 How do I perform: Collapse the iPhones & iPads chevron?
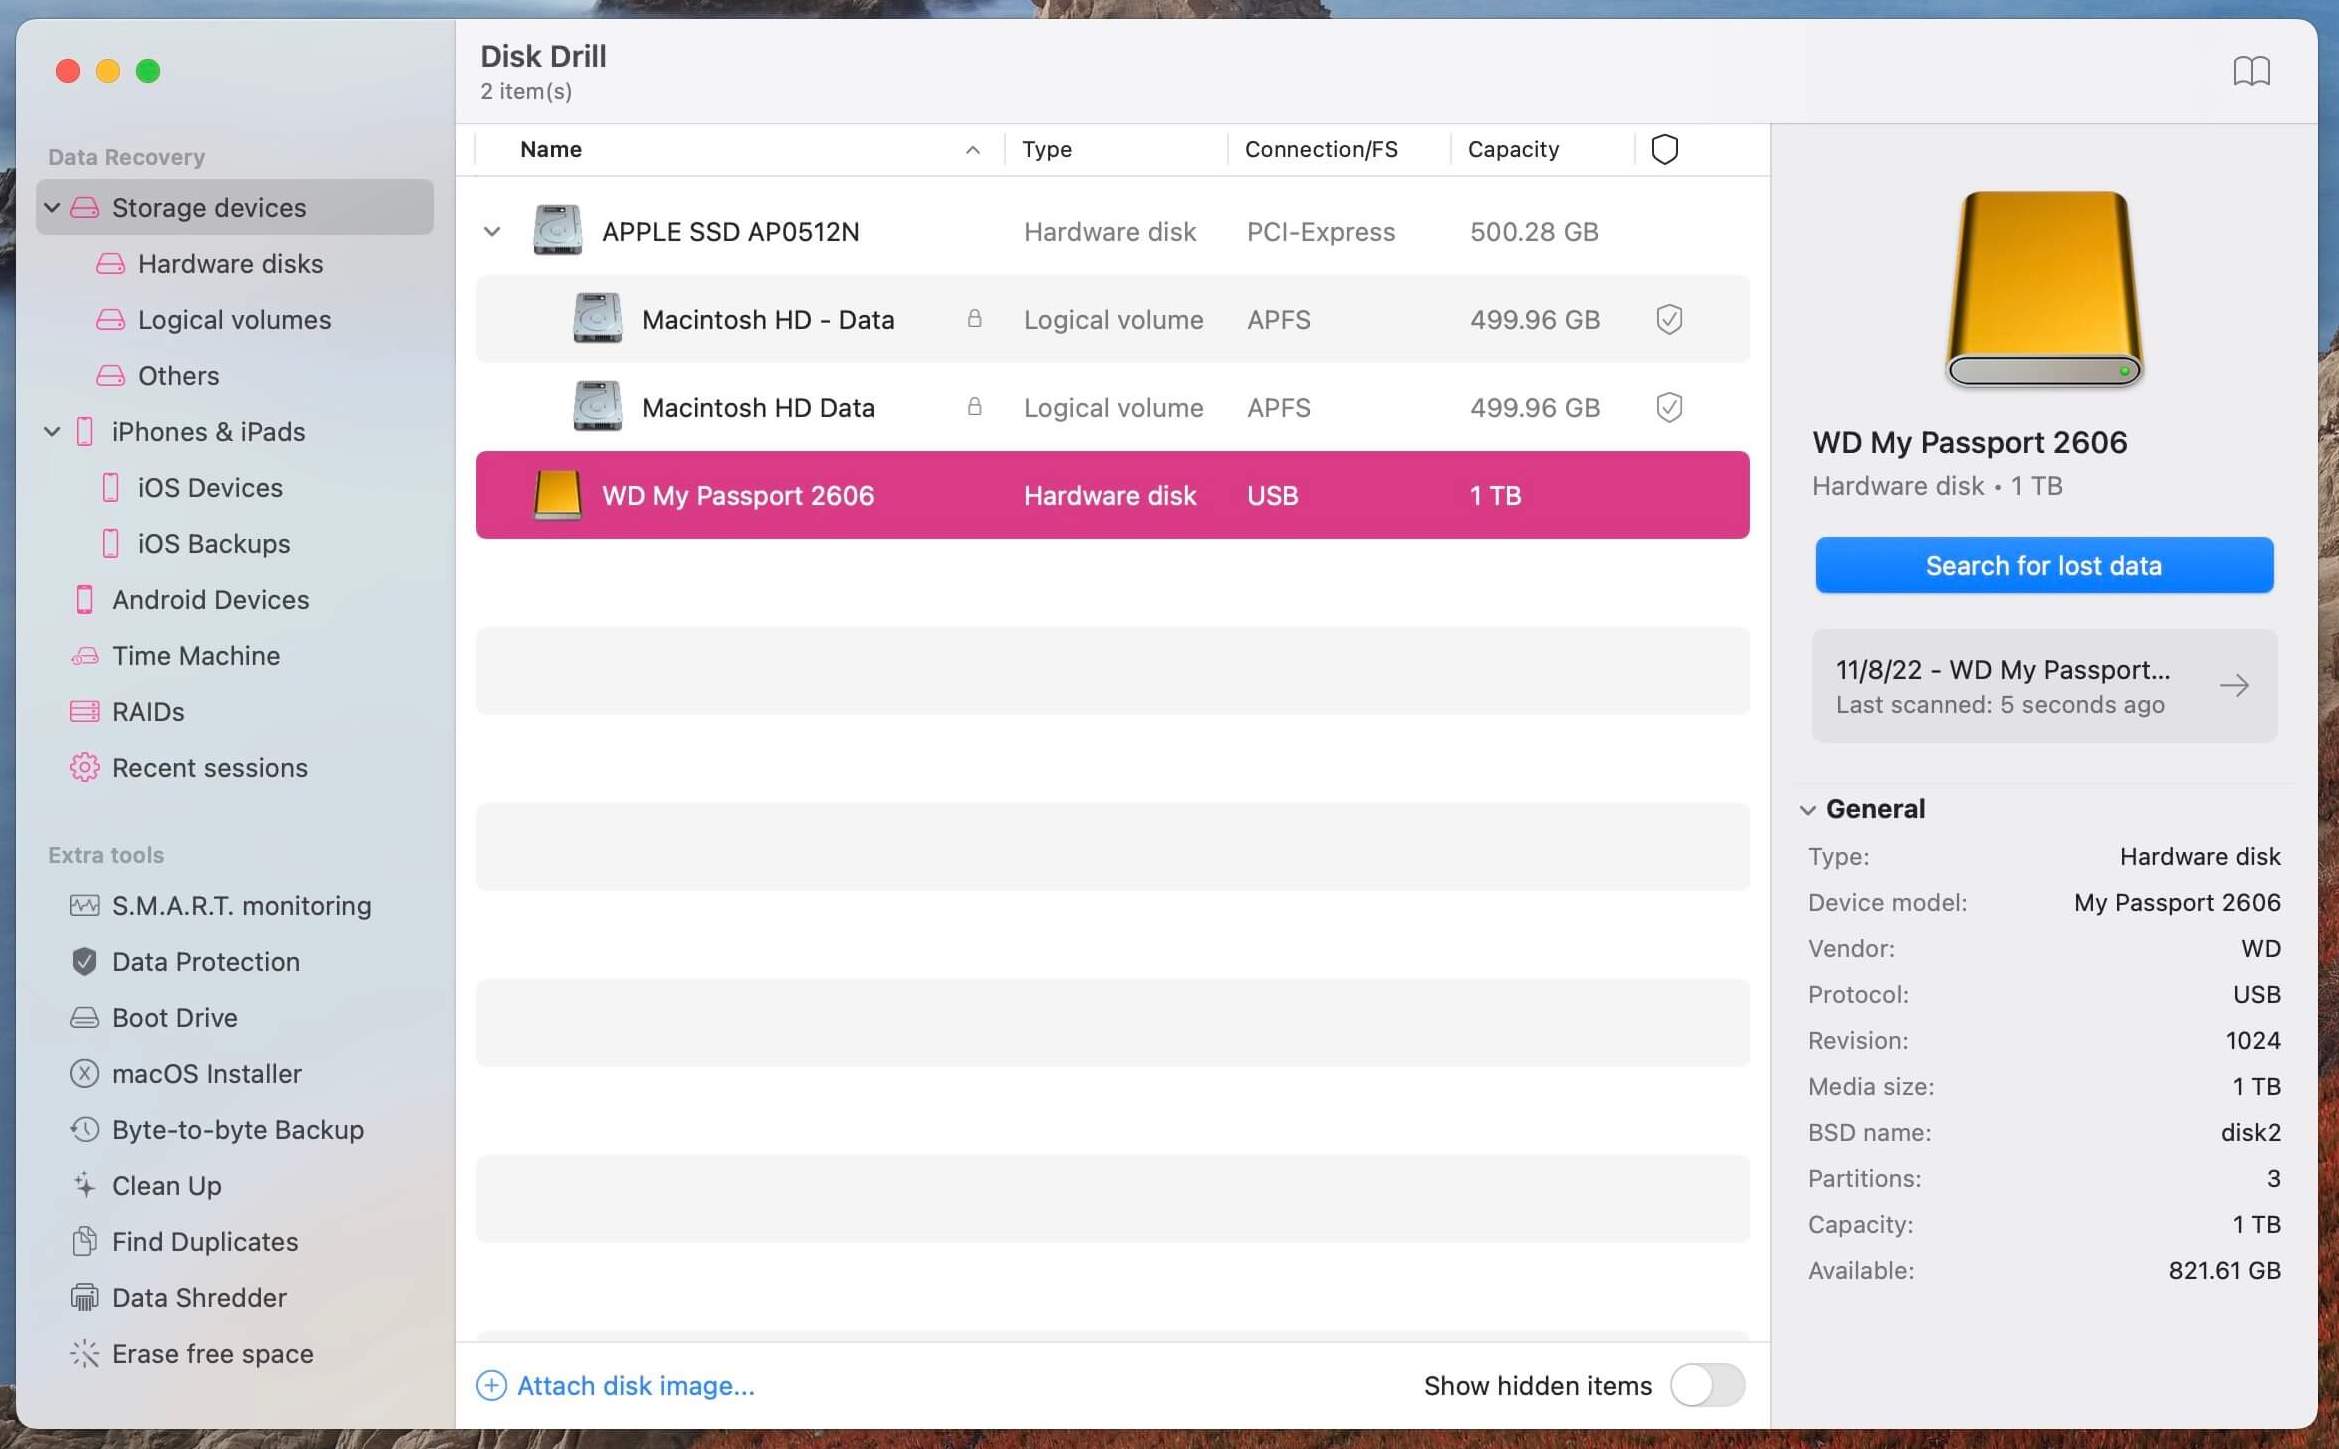tap(52, 431)
